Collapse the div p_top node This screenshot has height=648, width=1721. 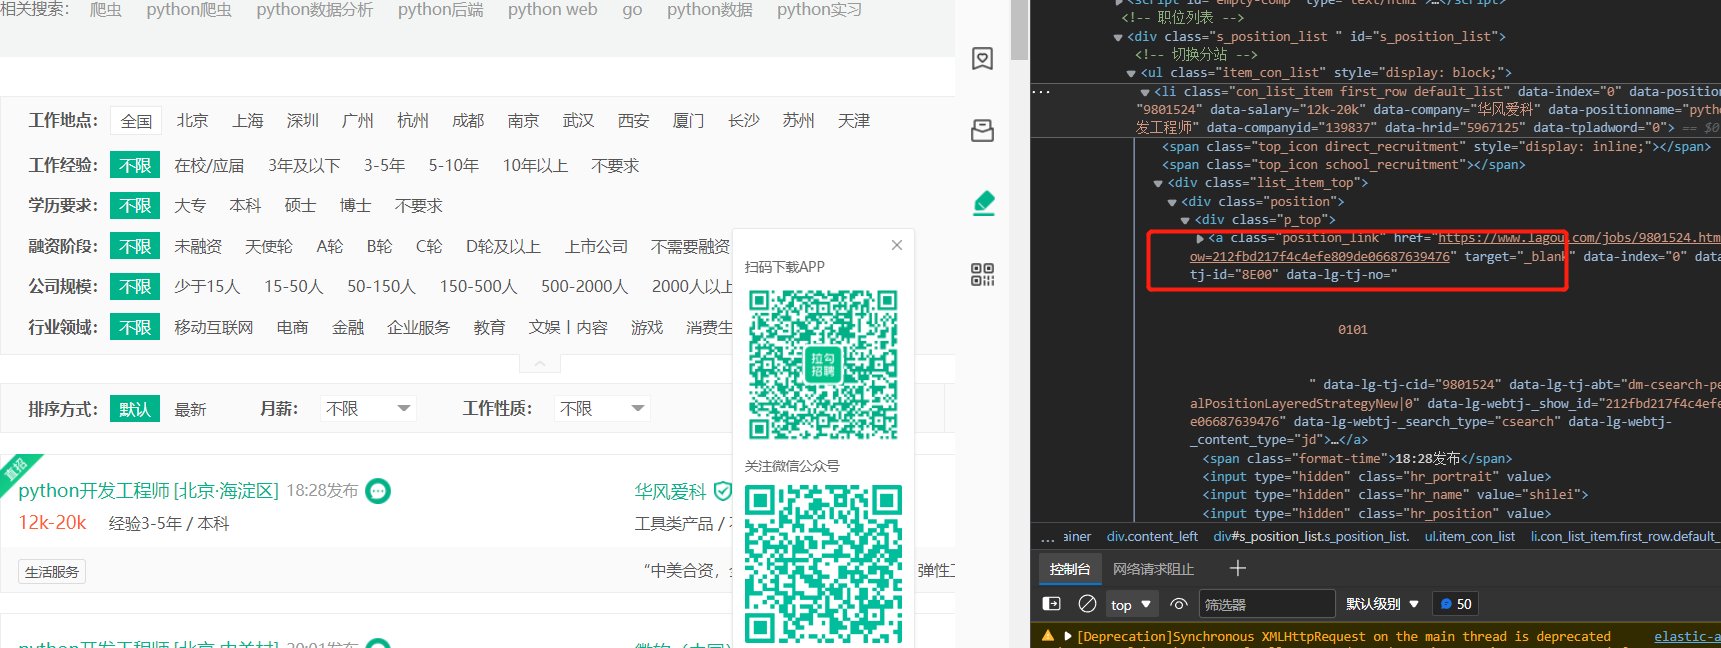(1185, 220)
